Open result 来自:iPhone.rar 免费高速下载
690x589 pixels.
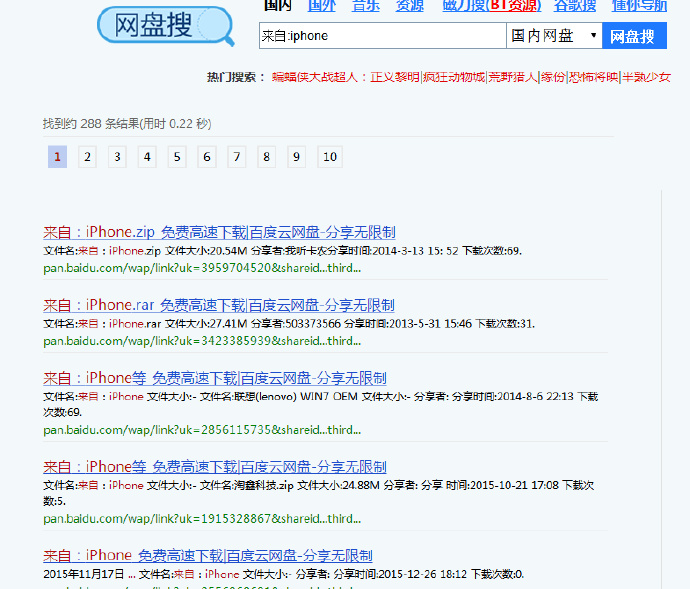(219, 305)
